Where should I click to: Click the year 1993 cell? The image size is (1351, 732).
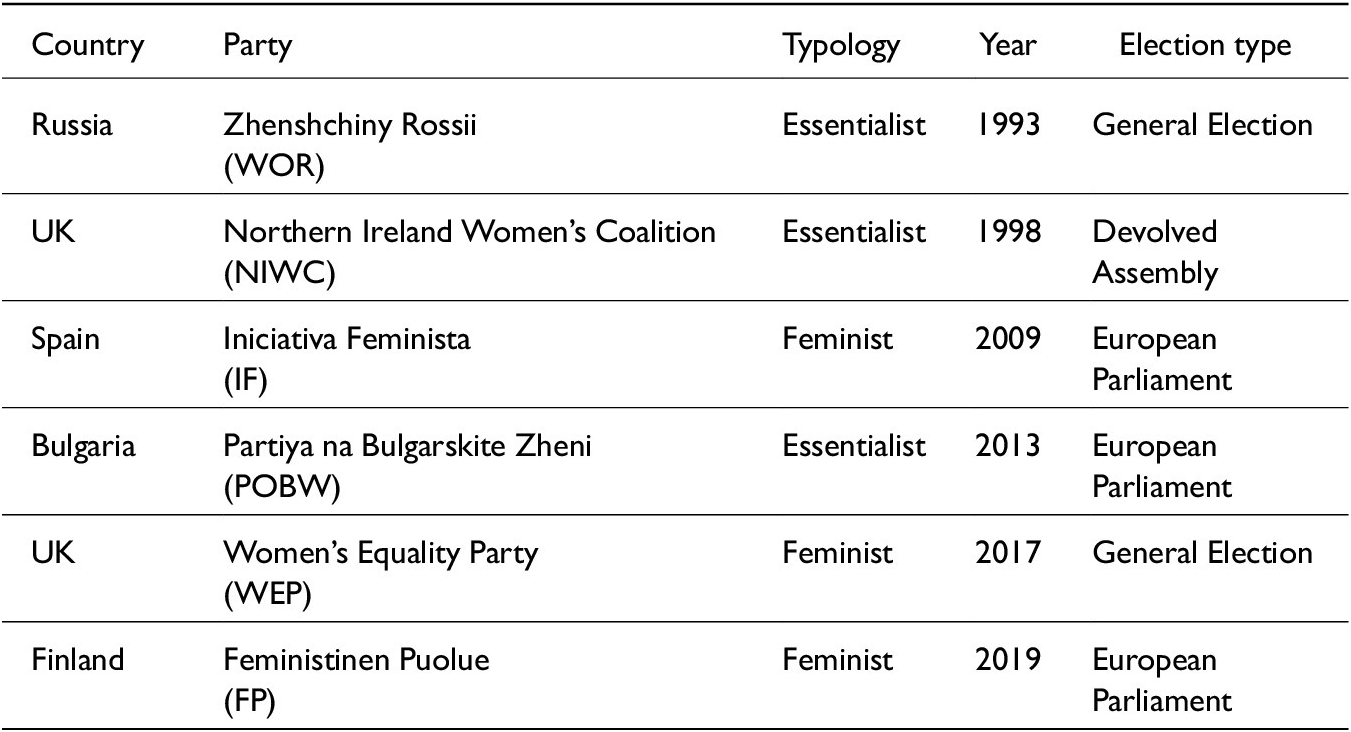coord(1007,125)
